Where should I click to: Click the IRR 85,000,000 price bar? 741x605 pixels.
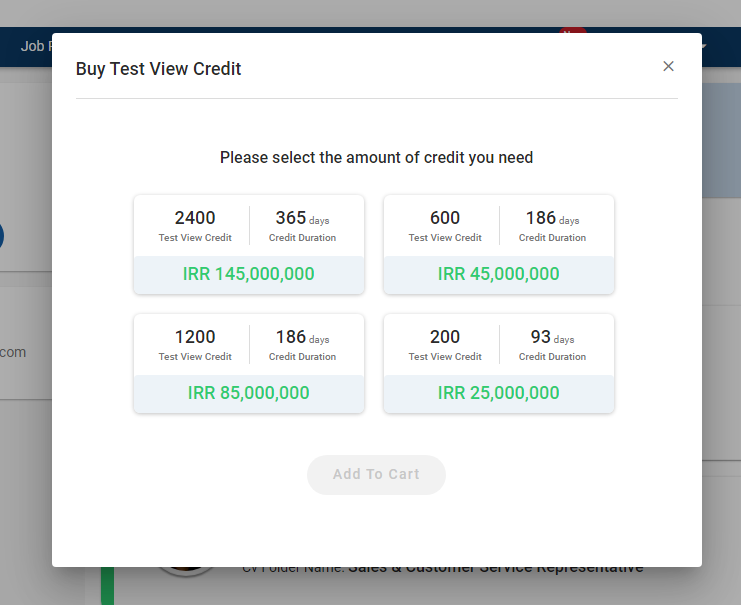point(249,393)
